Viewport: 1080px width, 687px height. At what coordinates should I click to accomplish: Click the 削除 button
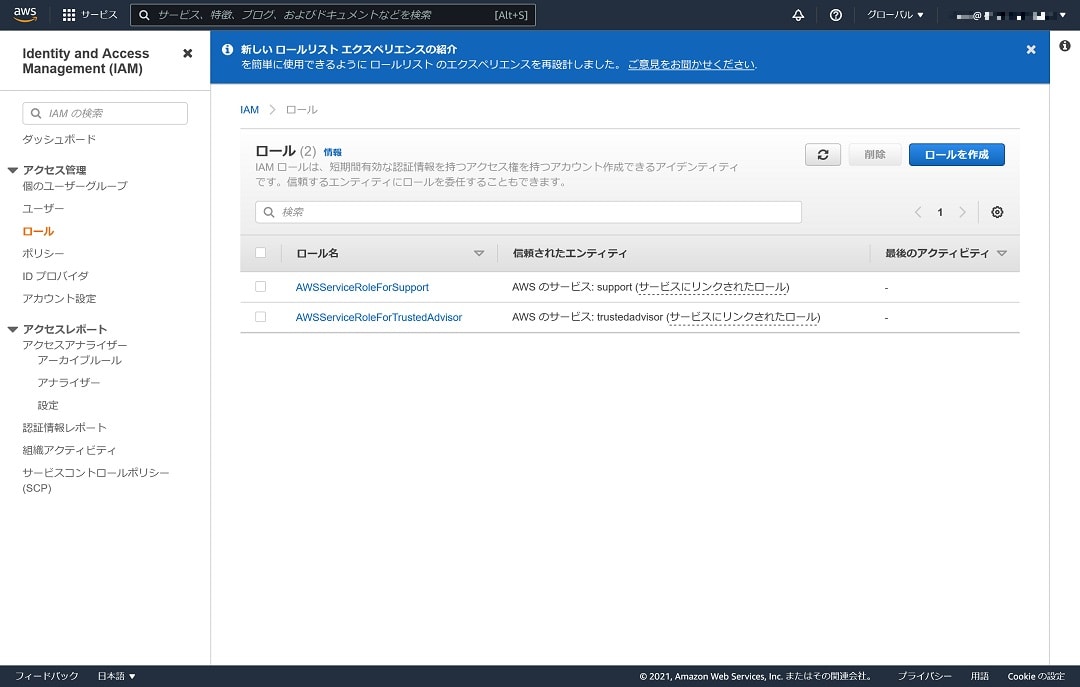tap(875, 154)
